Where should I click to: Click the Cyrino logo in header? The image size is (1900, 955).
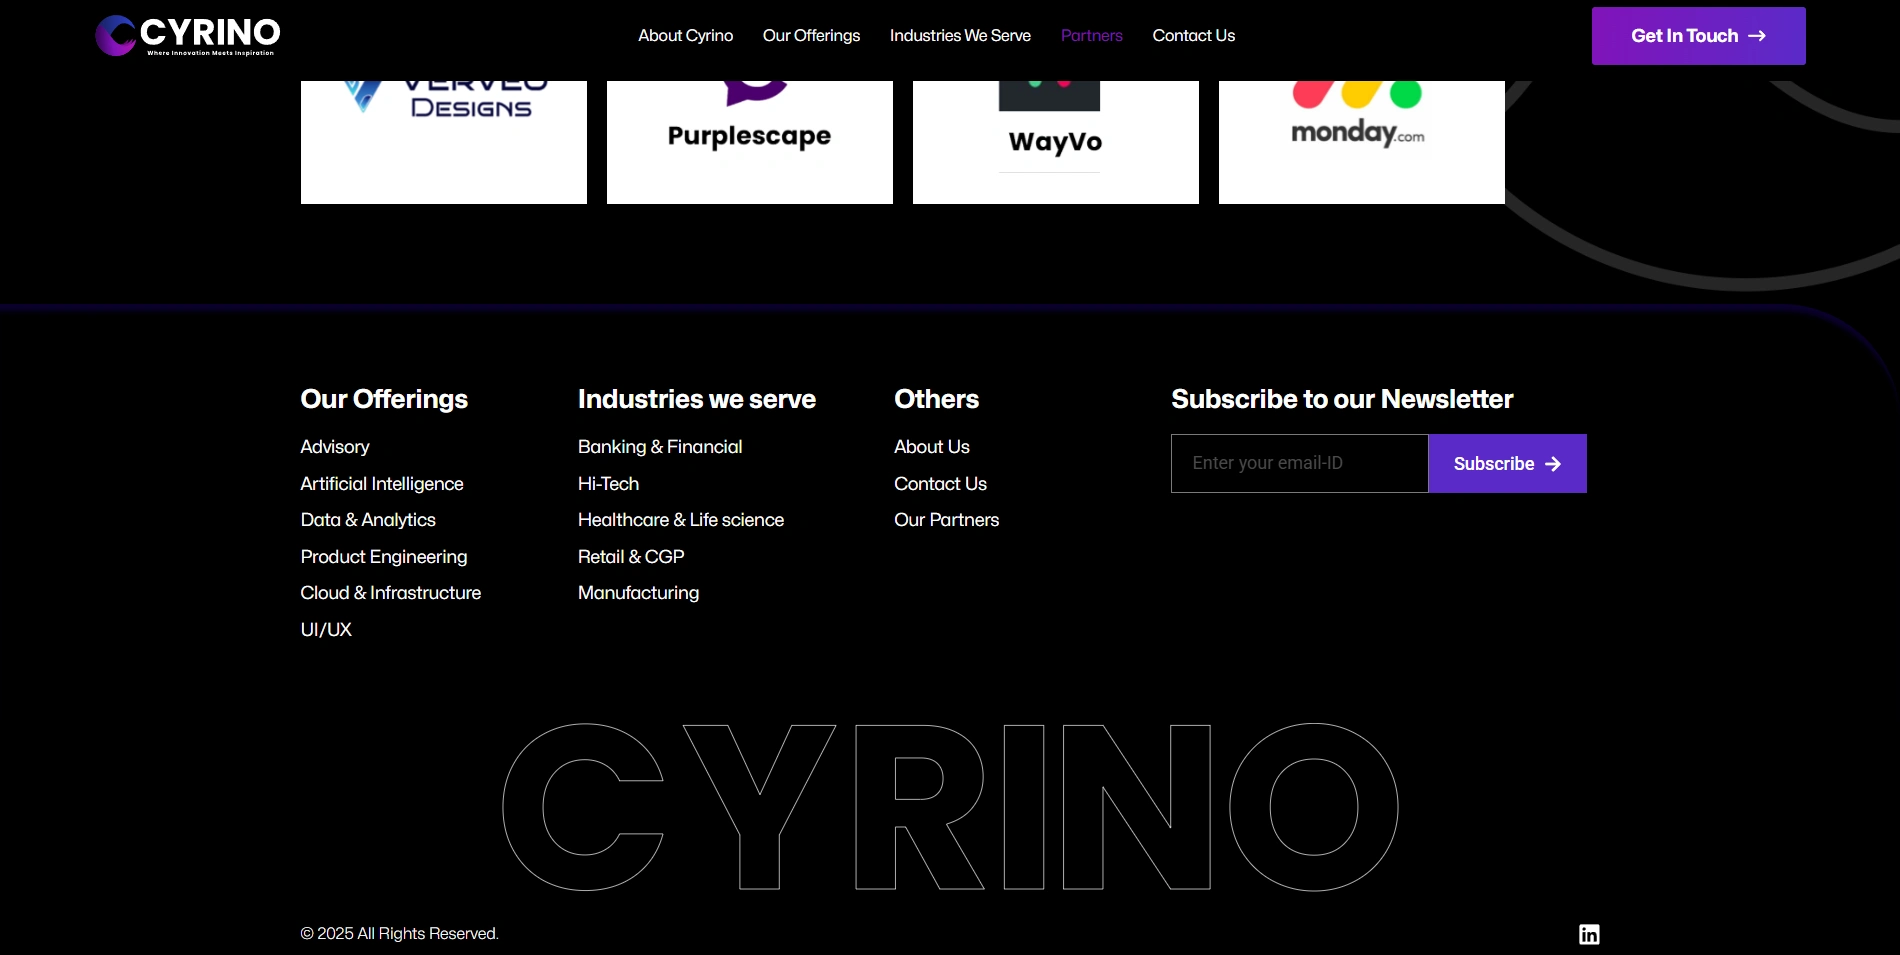188,36
